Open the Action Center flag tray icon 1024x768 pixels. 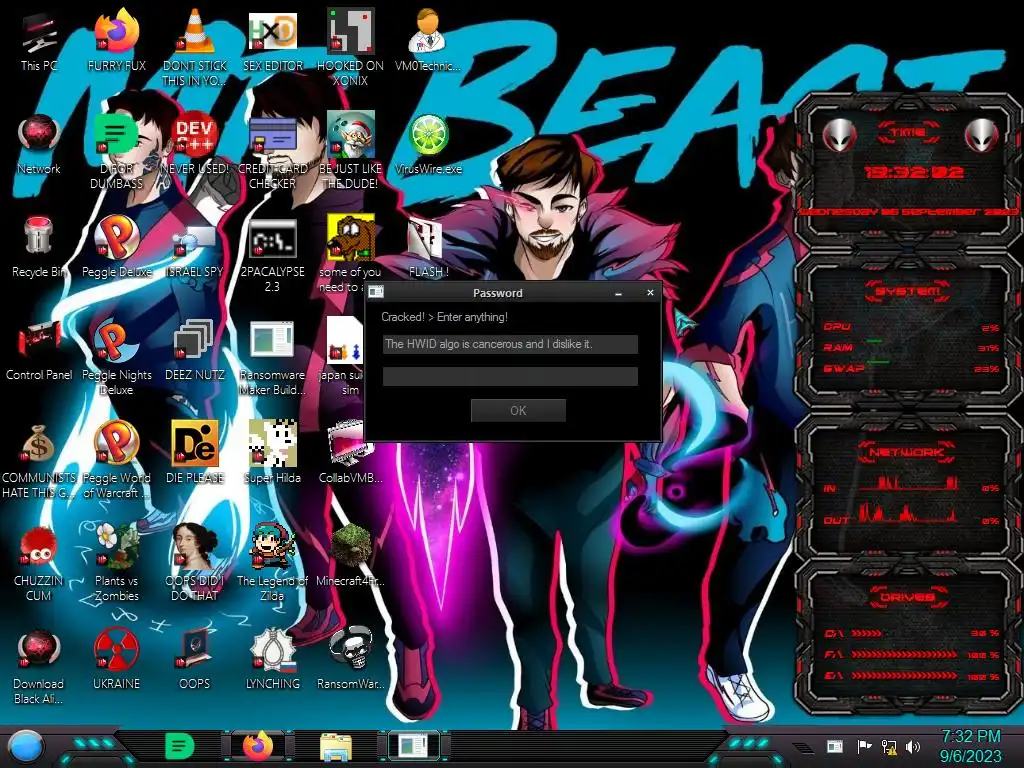click(x=864, y=746)
